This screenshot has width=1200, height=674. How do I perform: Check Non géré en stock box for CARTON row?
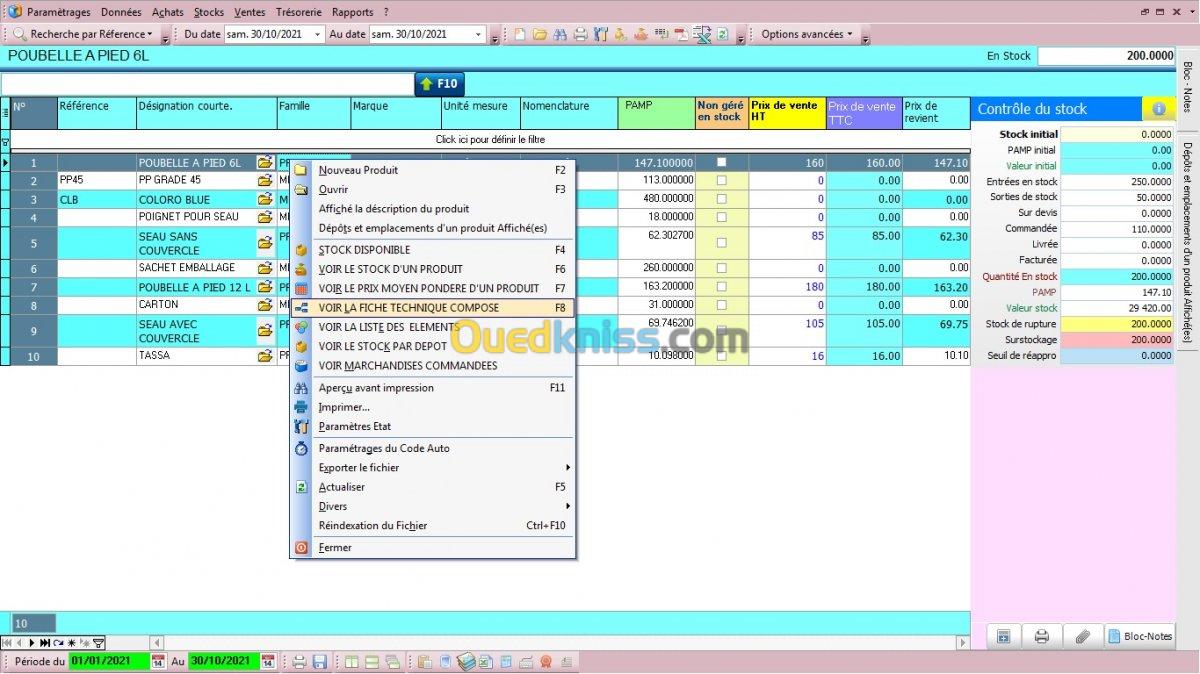721,305
